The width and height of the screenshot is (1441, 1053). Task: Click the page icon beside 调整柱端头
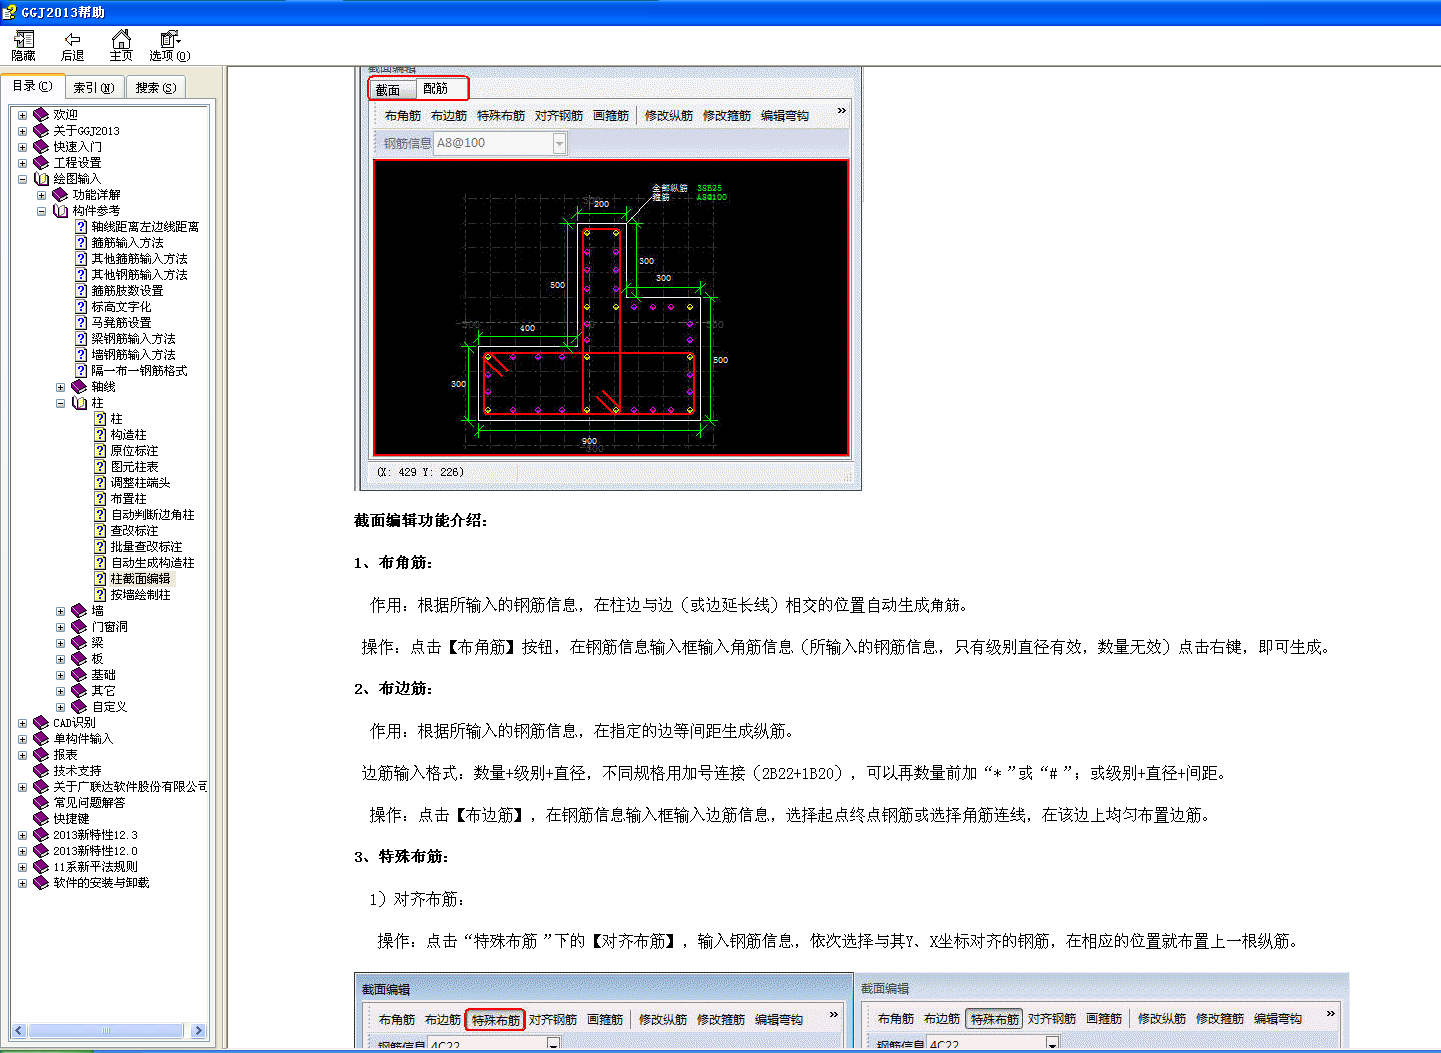[x=100, y=483]
